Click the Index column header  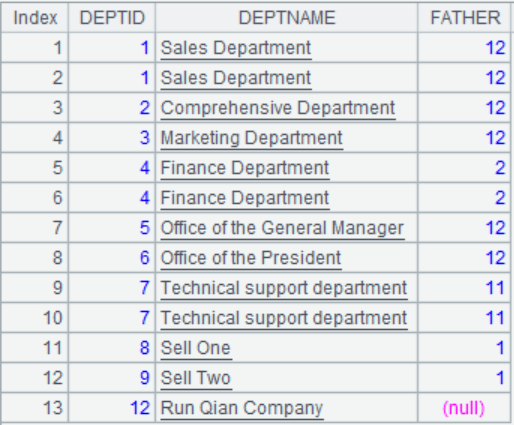(35, 18)
